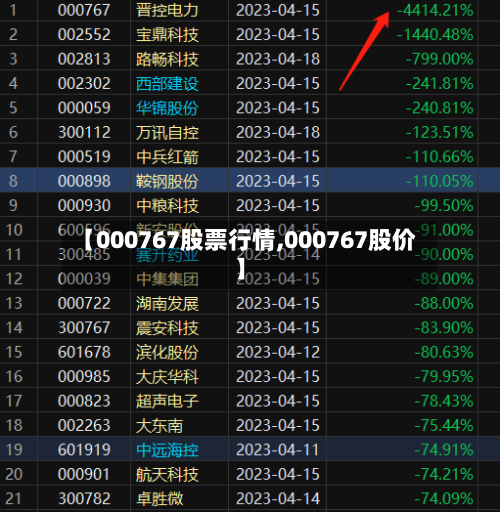Viewport: 500px width, 512px height.
Task: Select stock code 601678
Action: point(84,352)
